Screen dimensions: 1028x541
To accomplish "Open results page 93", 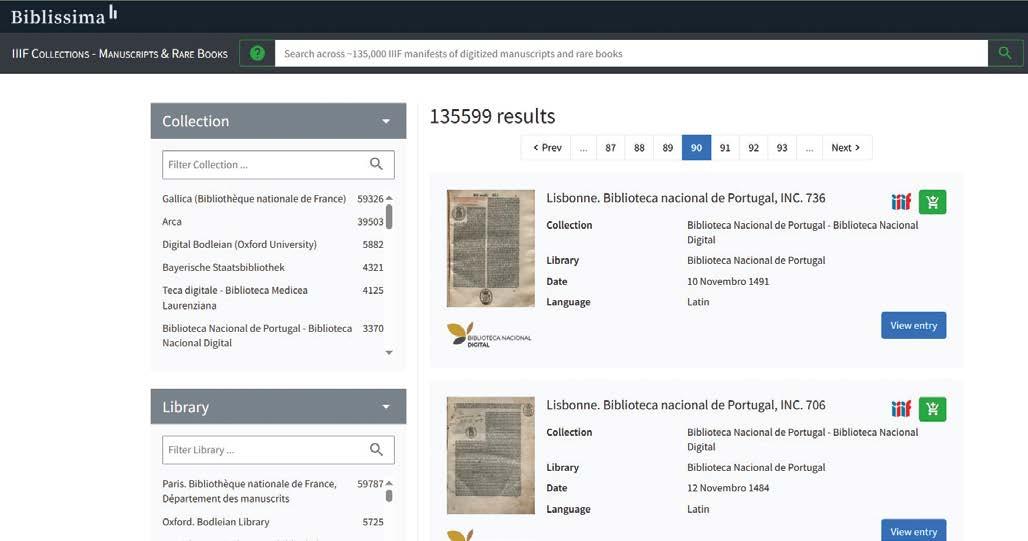I will pyautogui.click(x=782, y=148).
